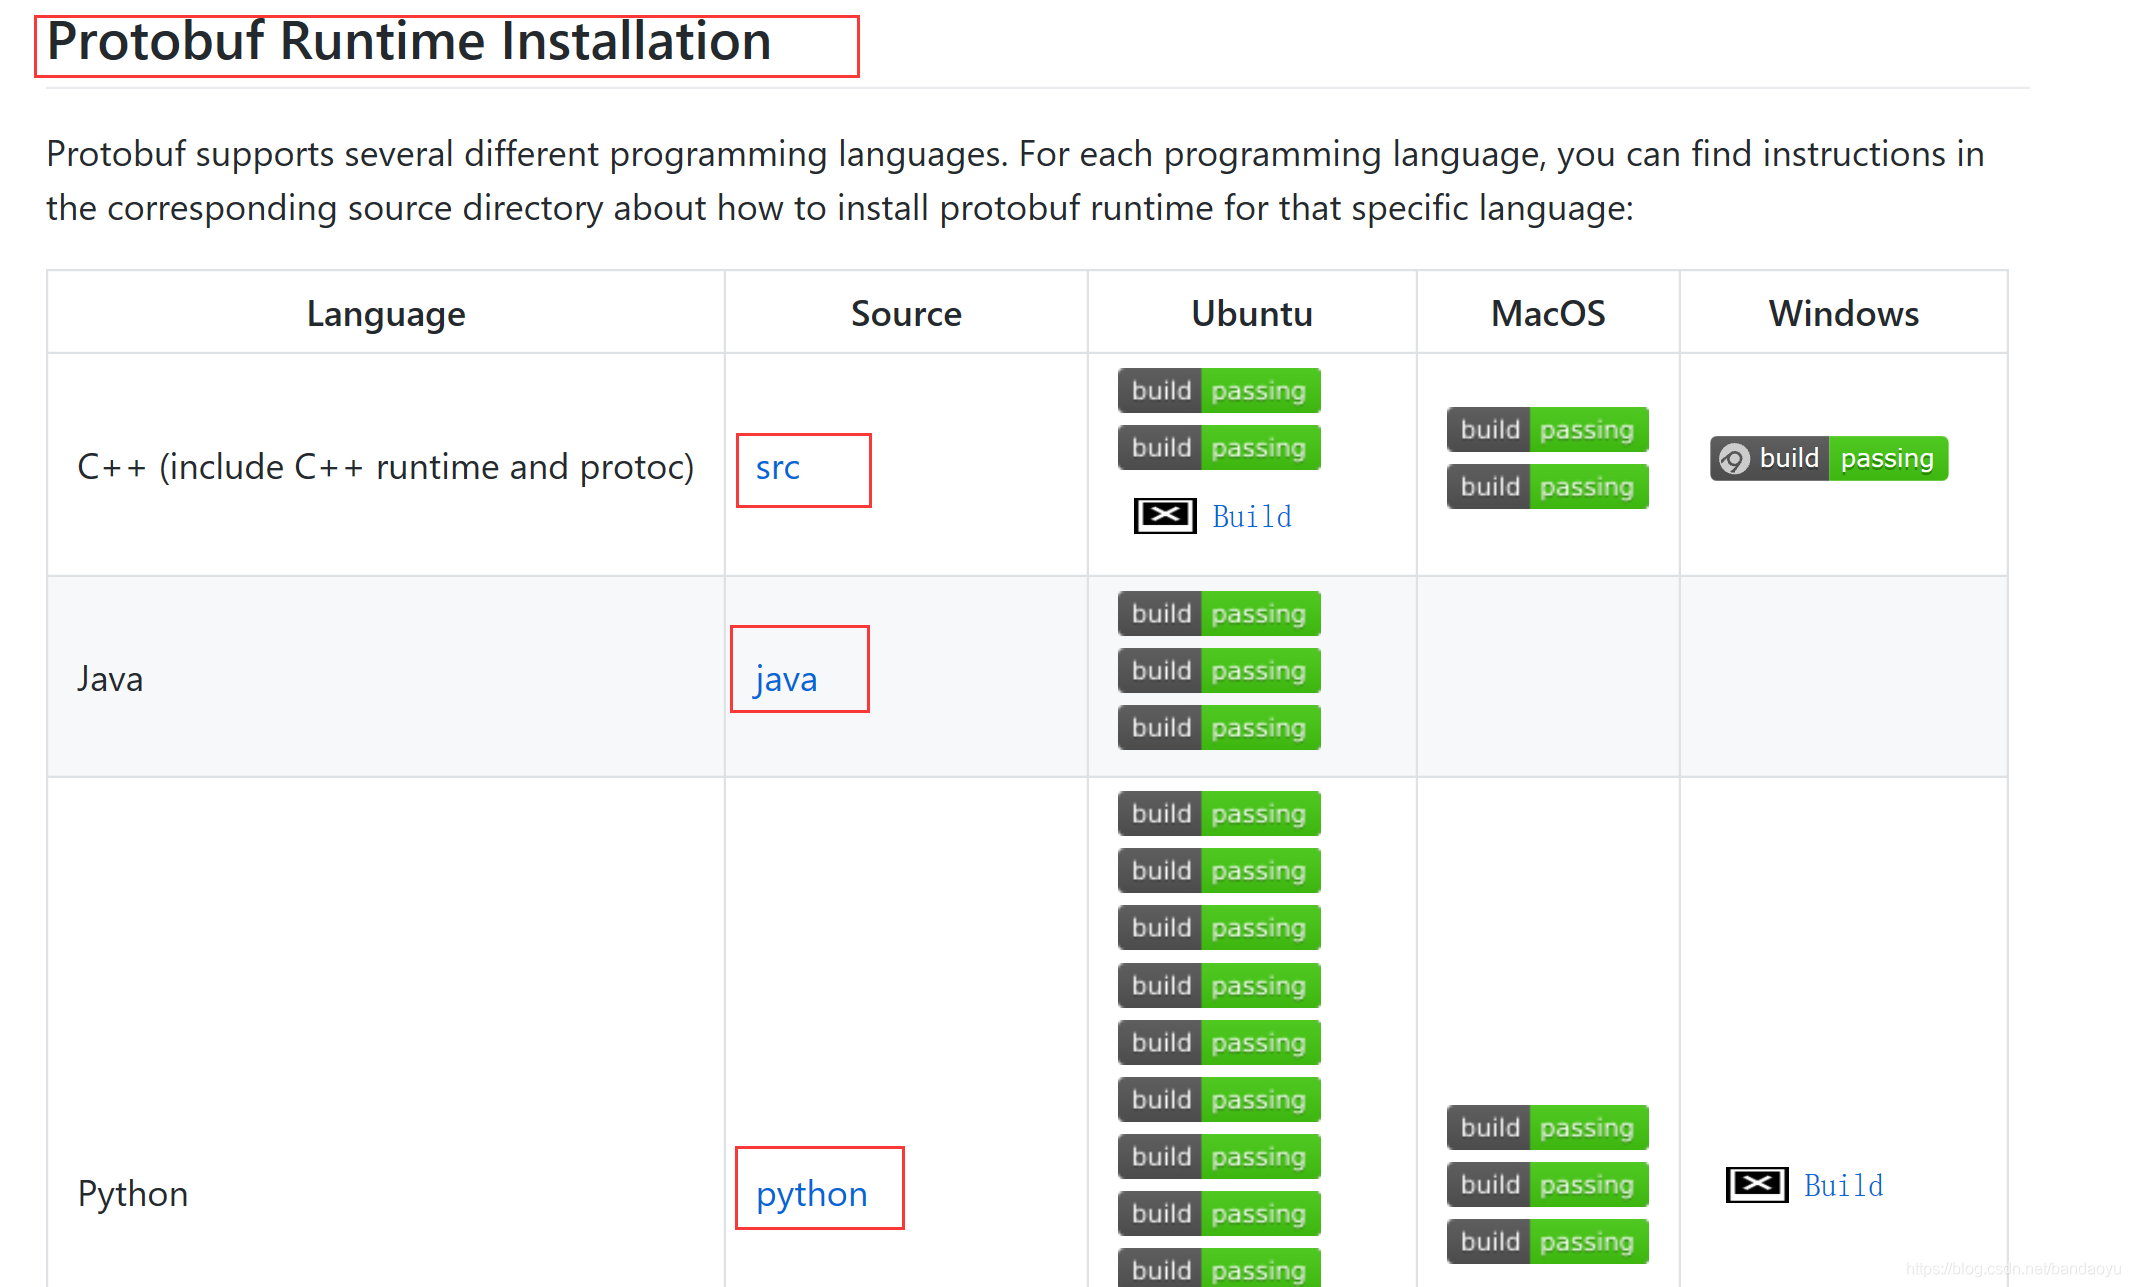Open the java source directory link

point(785,678)
